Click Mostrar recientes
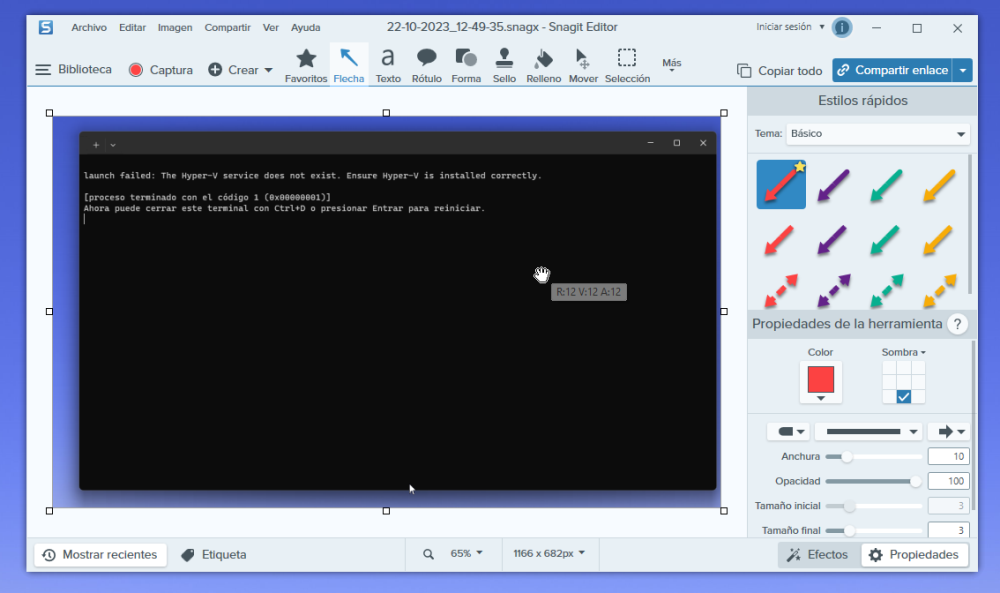The width and height of the screenshot is (1000, 593). pyautogui.click(x=100, y=555)
